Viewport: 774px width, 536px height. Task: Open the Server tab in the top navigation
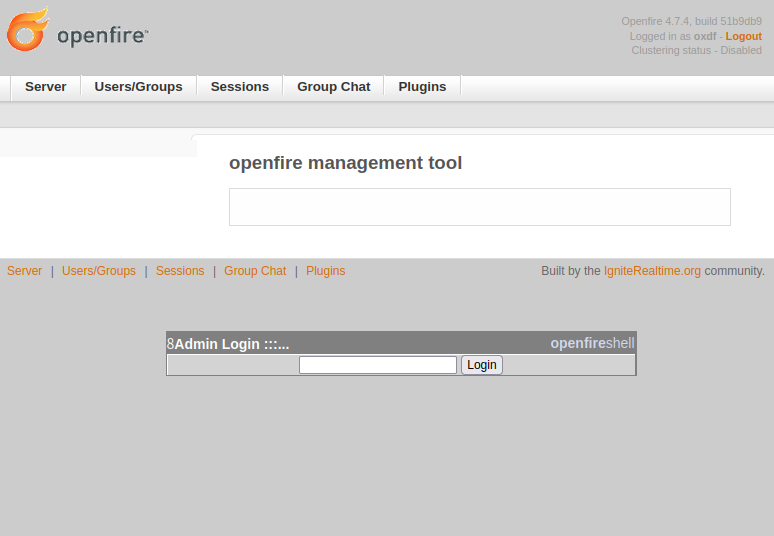coord(45,87)
